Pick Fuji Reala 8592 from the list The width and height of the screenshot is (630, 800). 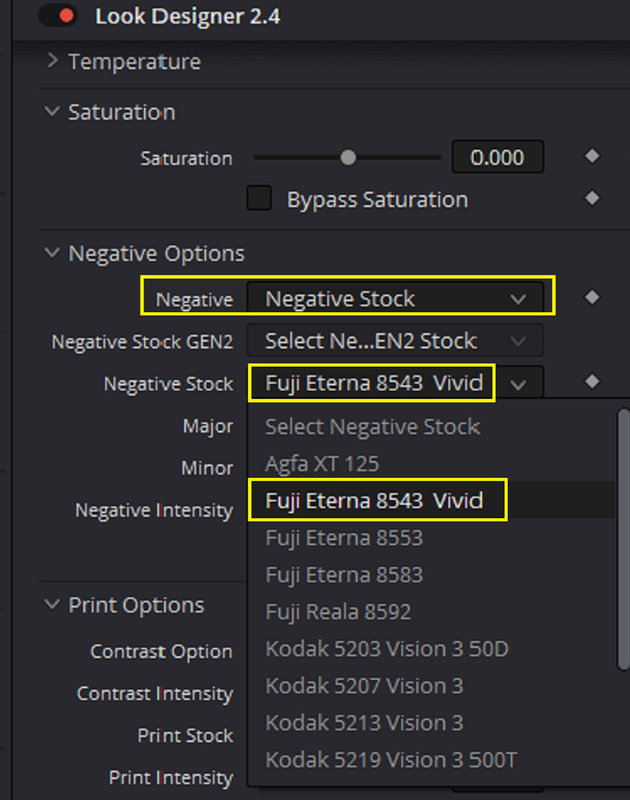tap(338, 612)
